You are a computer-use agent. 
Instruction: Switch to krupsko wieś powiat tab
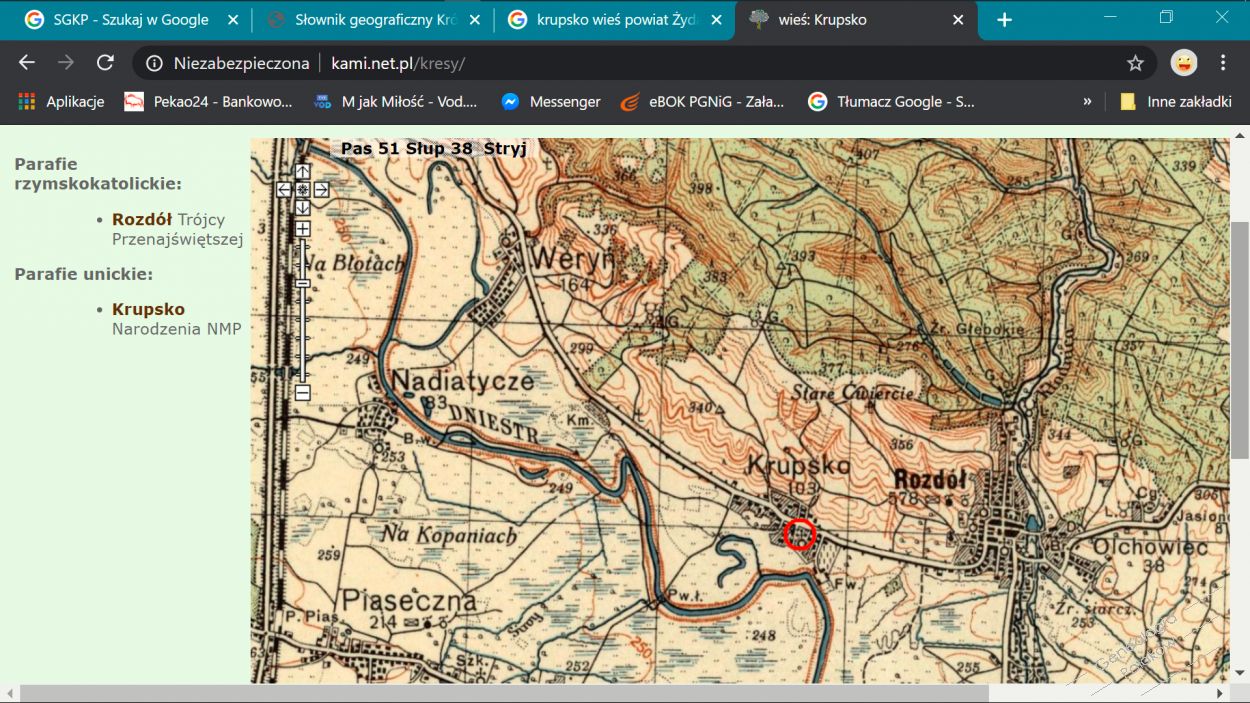[614, 20]
